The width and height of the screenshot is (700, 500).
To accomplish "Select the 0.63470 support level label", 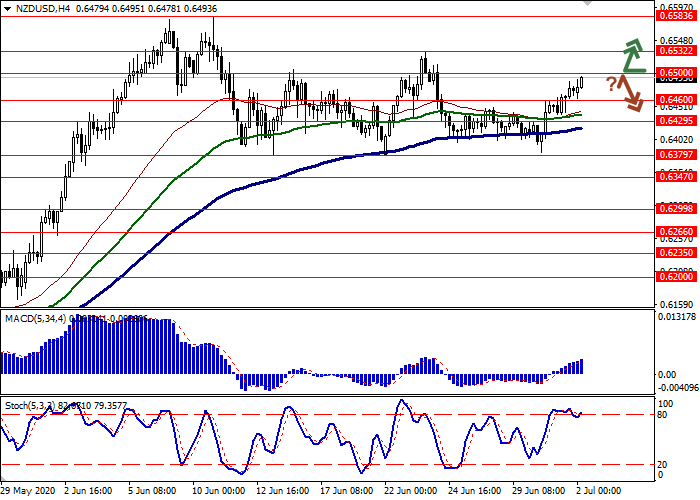I will click(674, 177).
